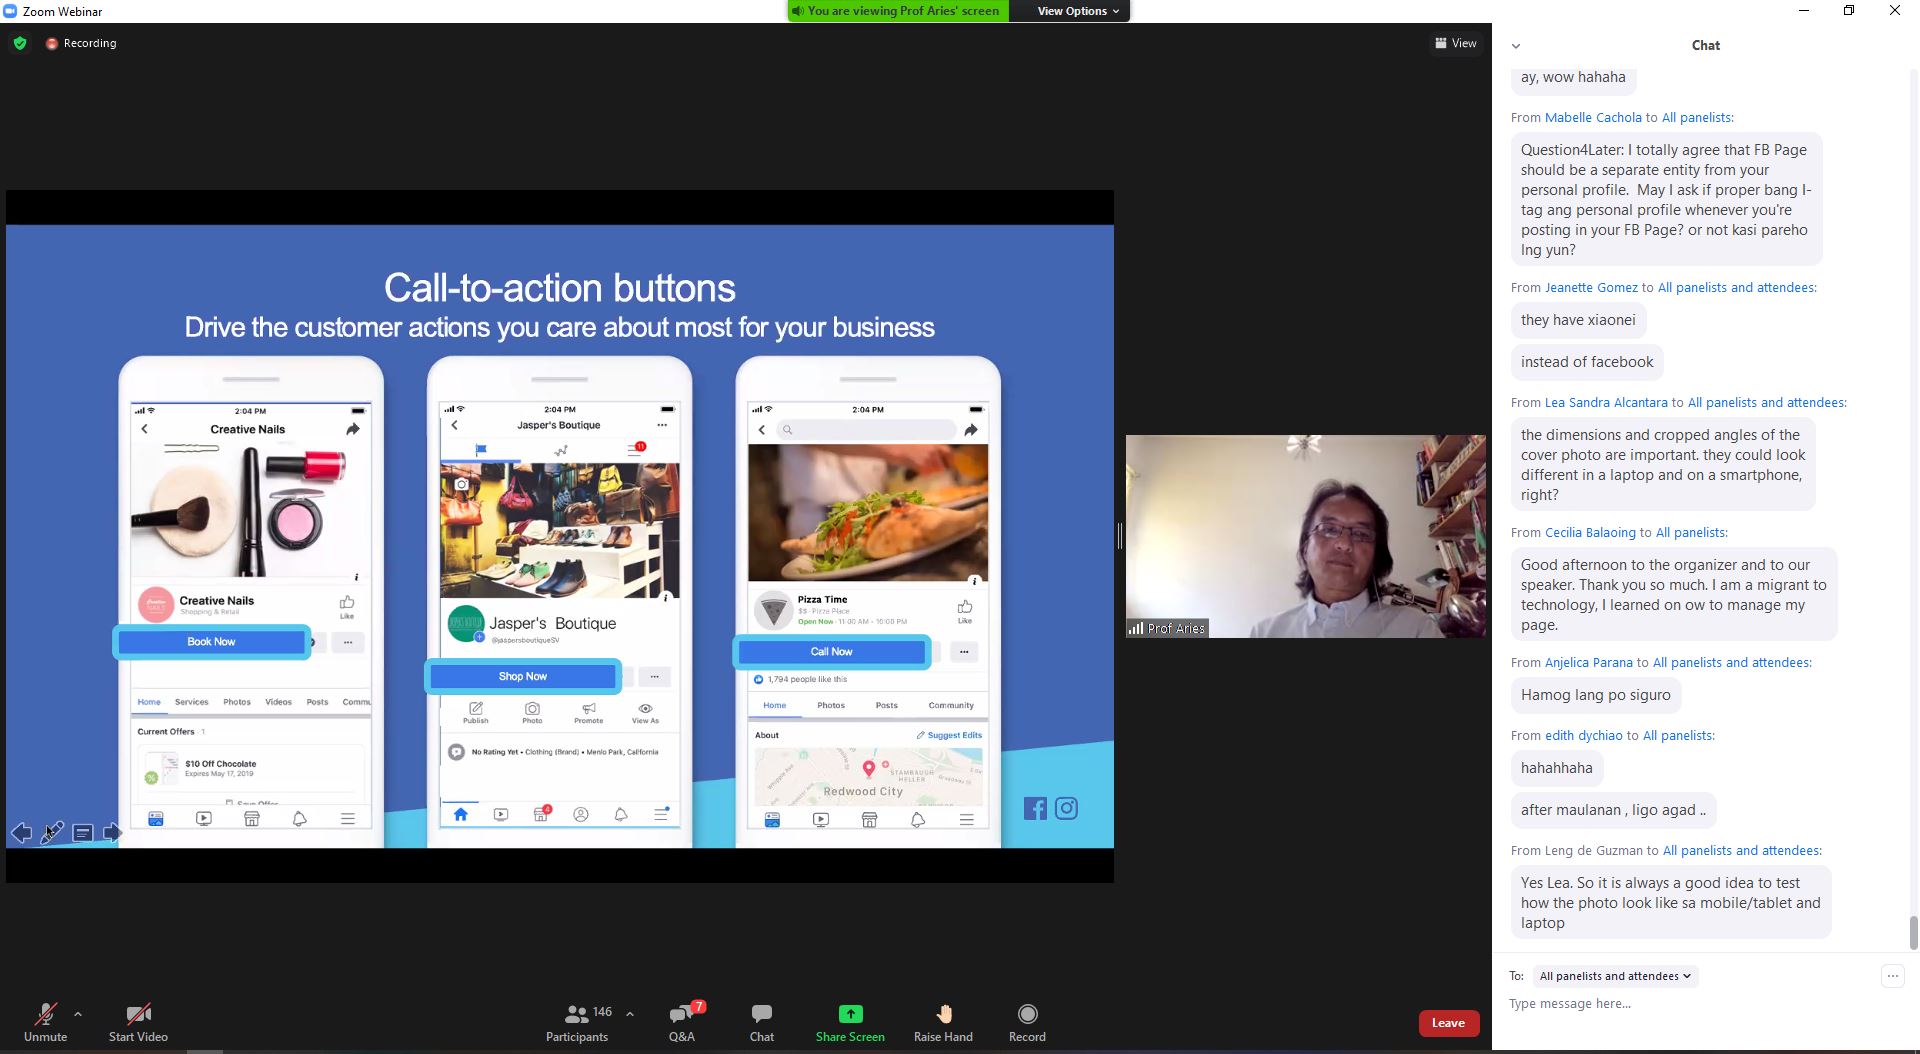Click Promote icon on Jasper's Boutique phone
Viewport: 1920px width, 1054px height.
(x=589, y=712)
